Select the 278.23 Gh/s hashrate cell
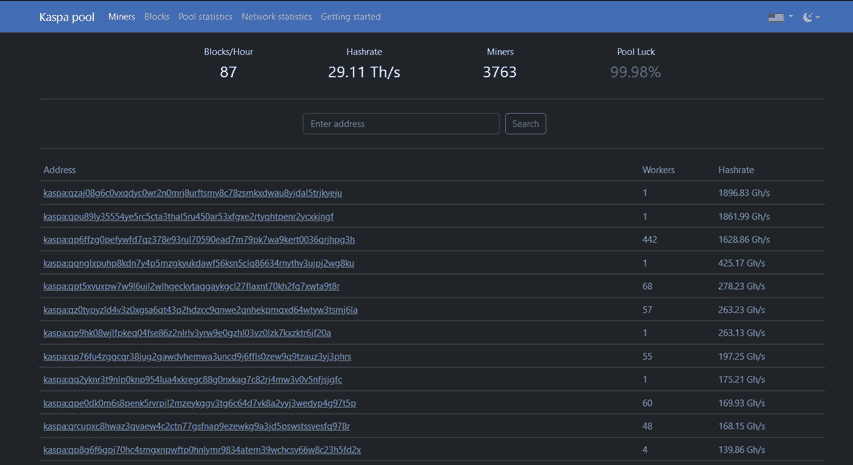Screen dimensions: 853x465 coord(741,287)
